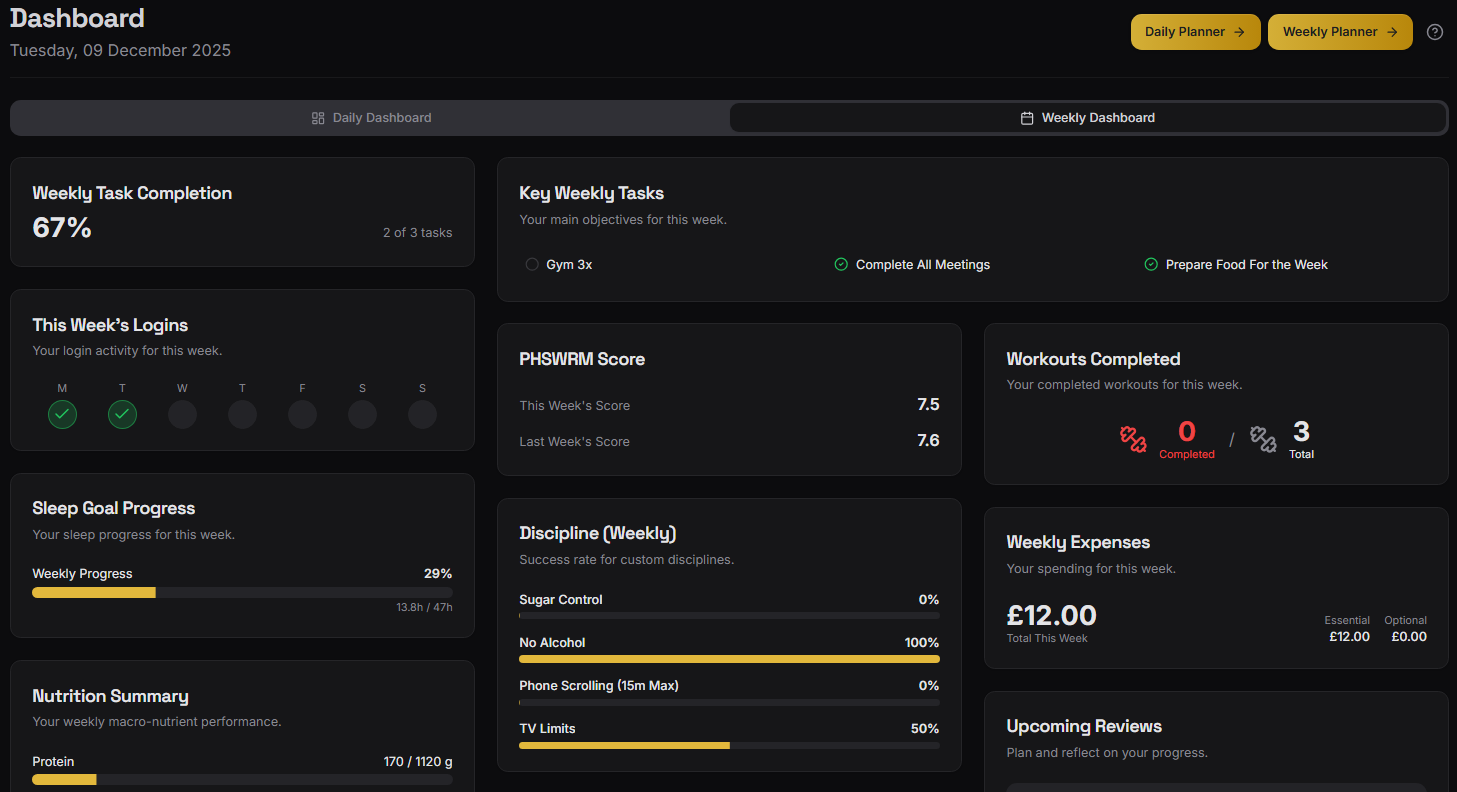Click the TV Limits progress bar
The image size is (1457, 792).
729,745
